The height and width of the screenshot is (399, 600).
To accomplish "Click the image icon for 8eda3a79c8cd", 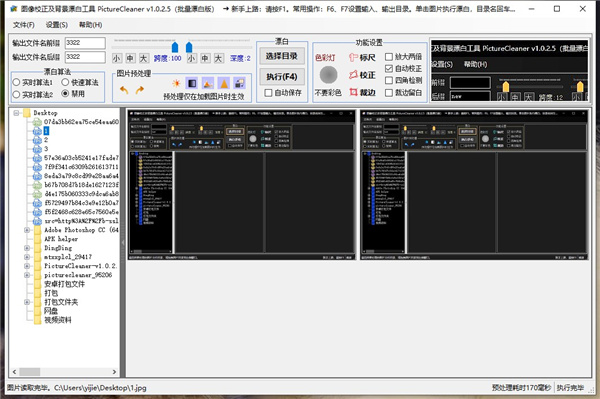I will tap(37, 176).
